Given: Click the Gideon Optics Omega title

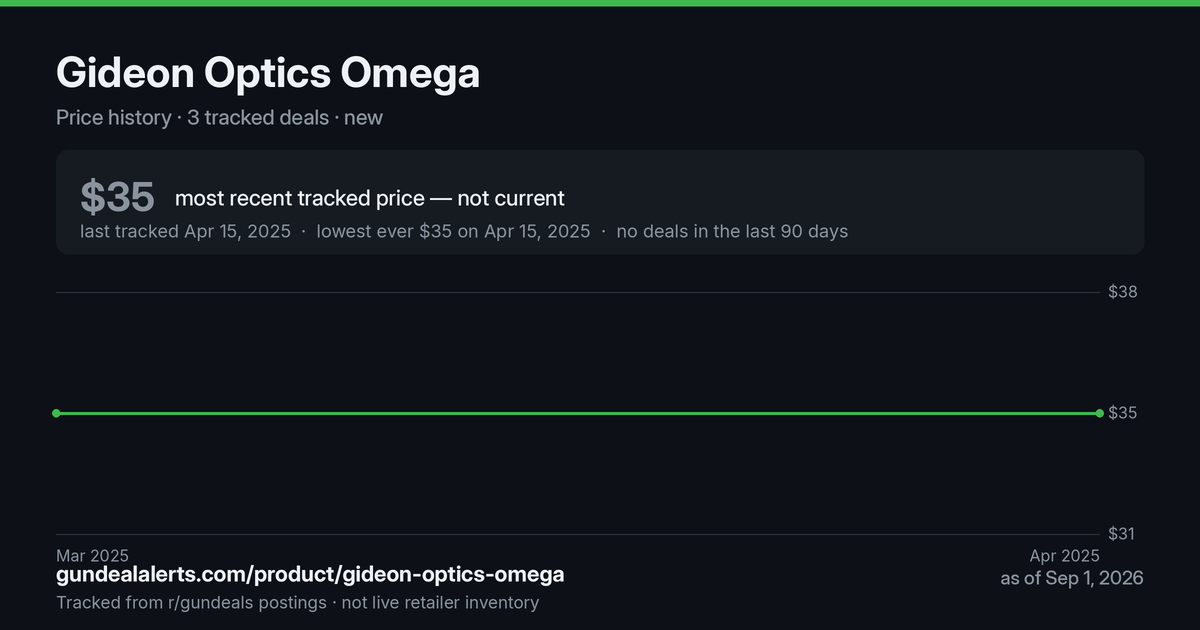Looking at the screenshot, I should 268,74.
